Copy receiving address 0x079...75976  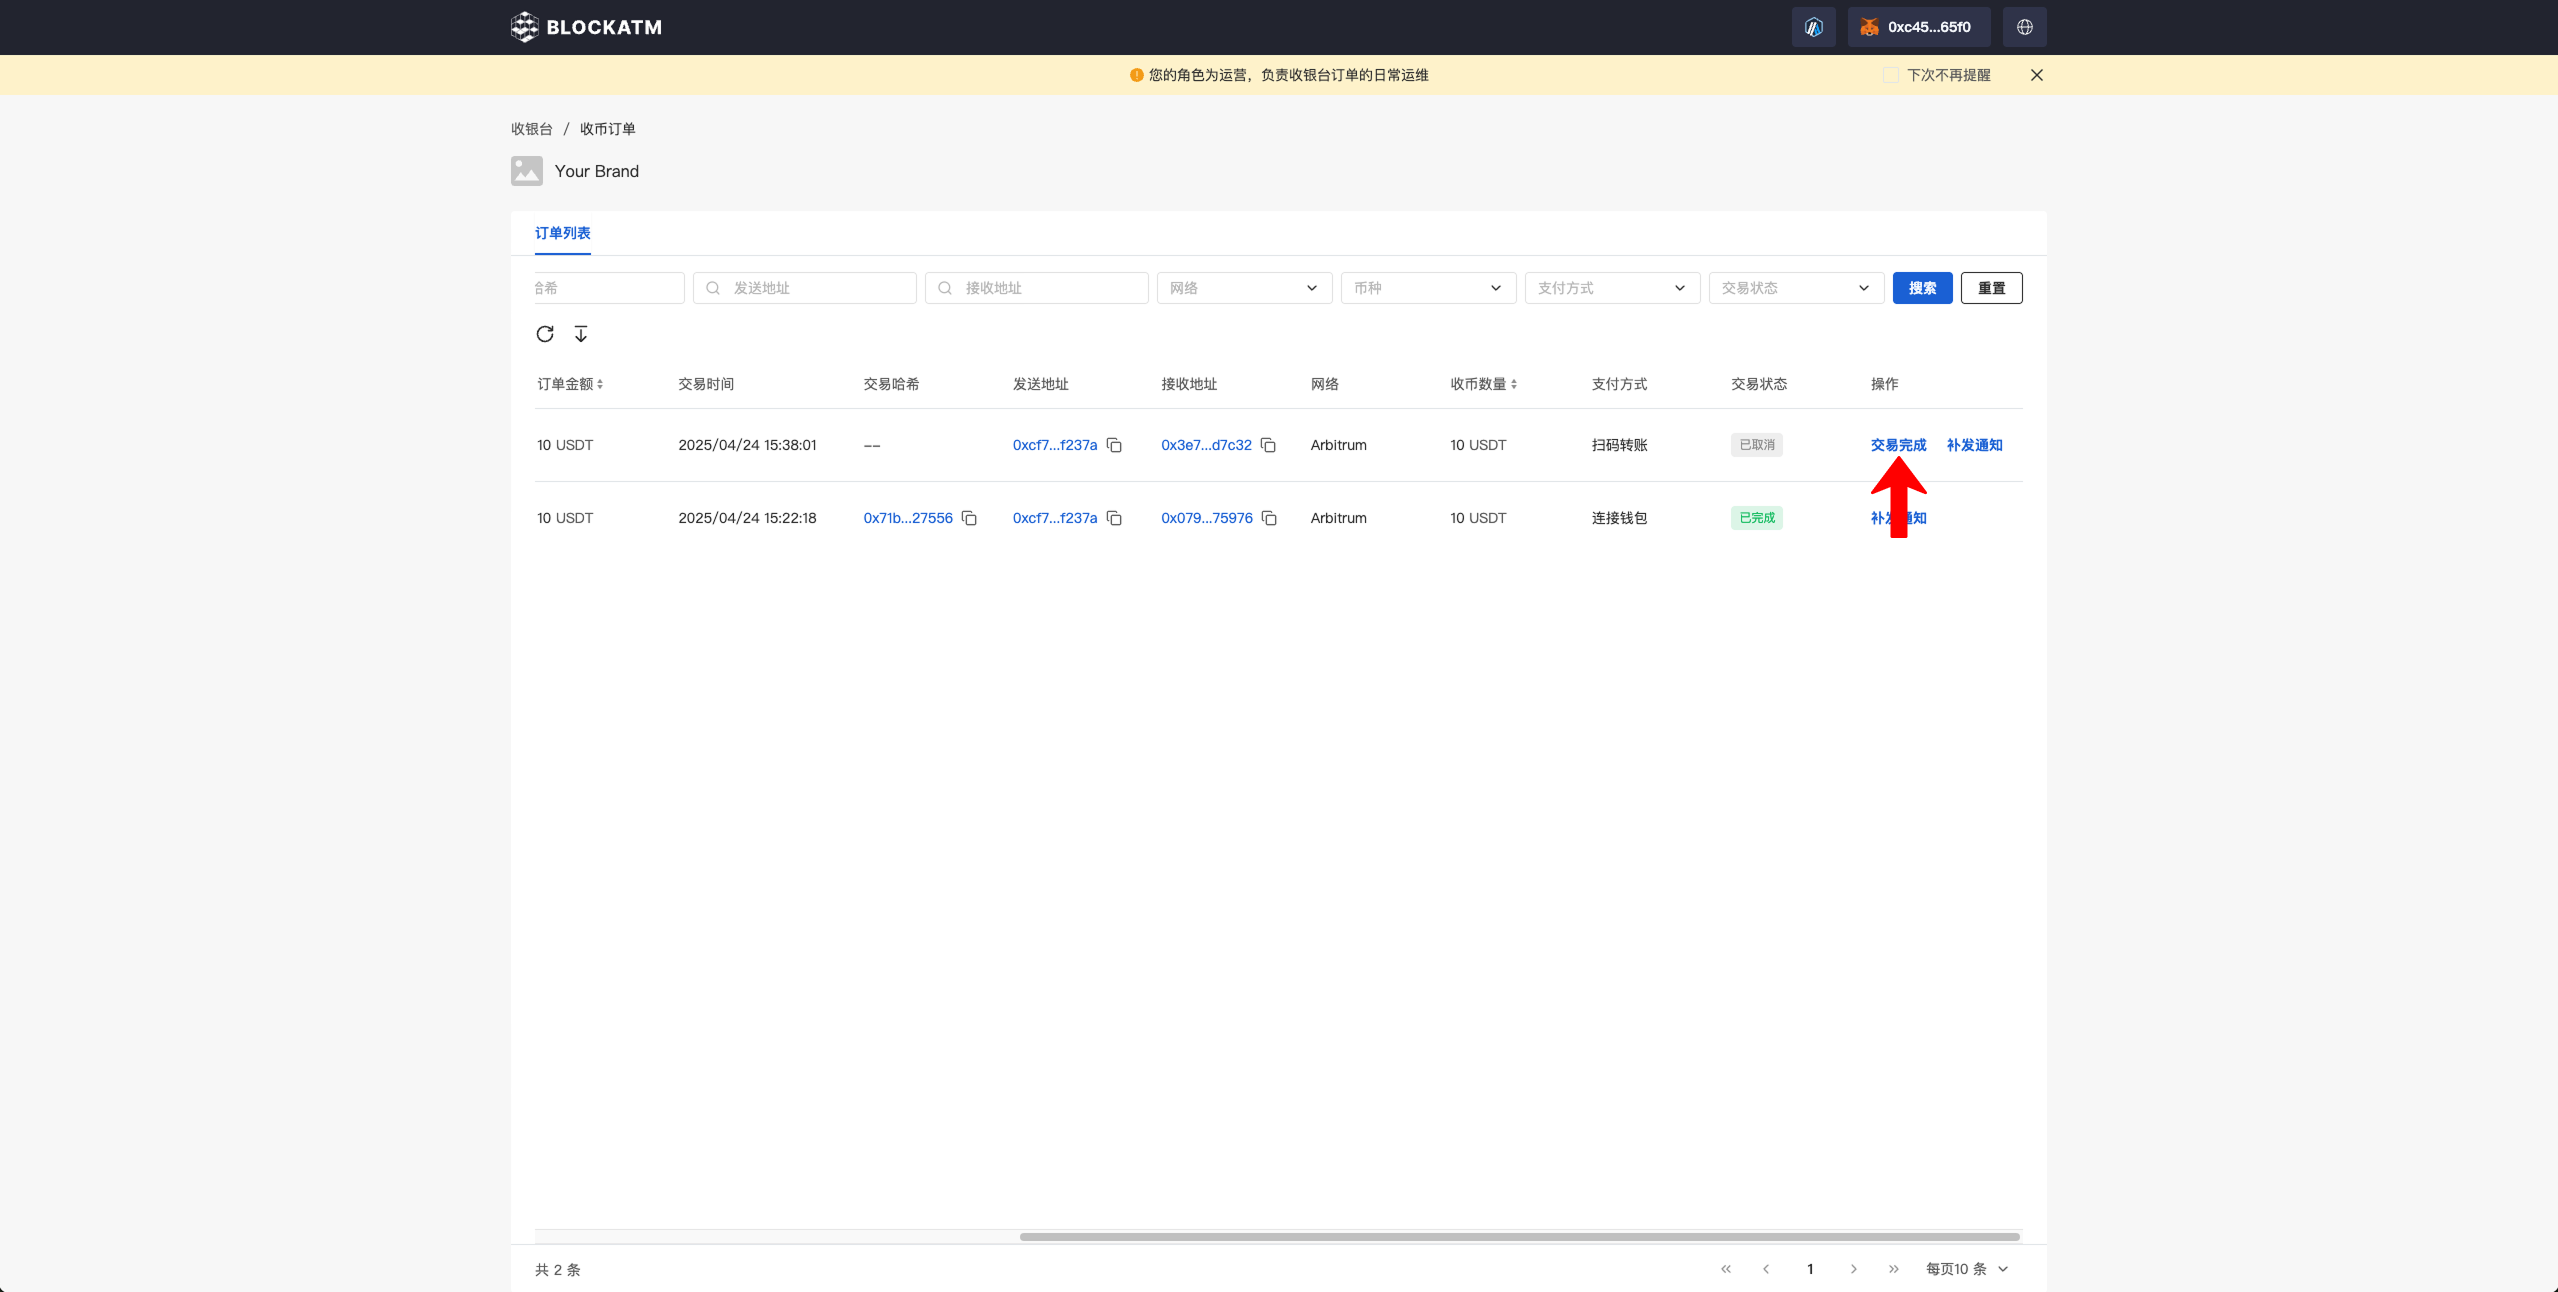[x=1269, y=518]
